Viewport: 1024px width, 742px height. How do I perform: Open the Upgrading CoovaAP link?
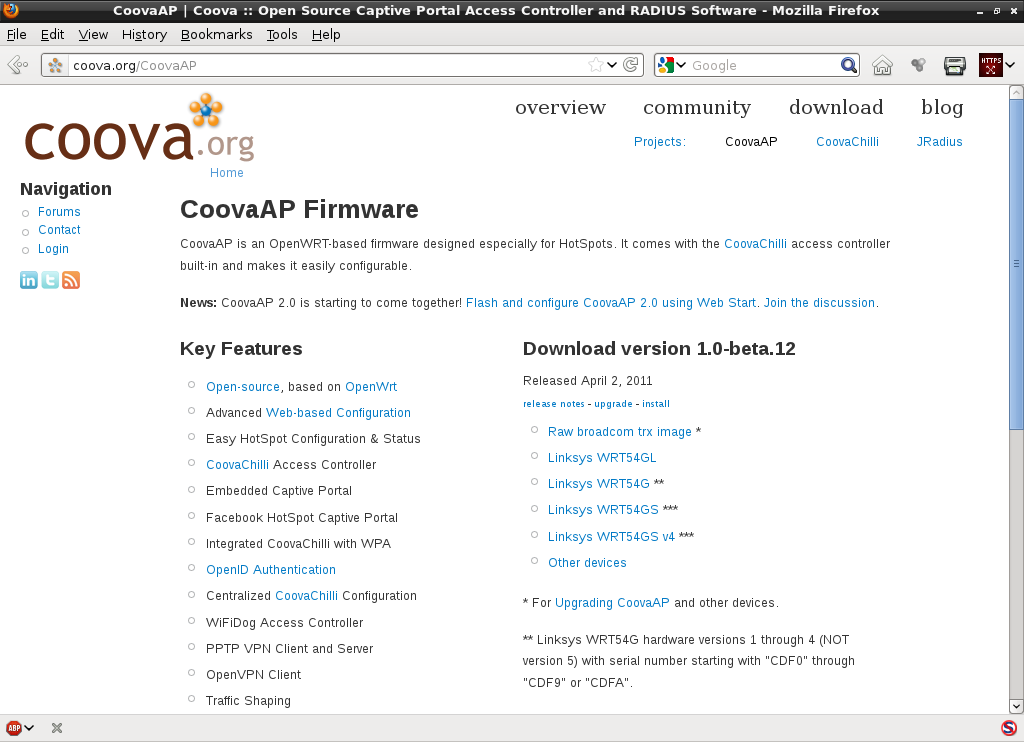click(x=612, y=603)
